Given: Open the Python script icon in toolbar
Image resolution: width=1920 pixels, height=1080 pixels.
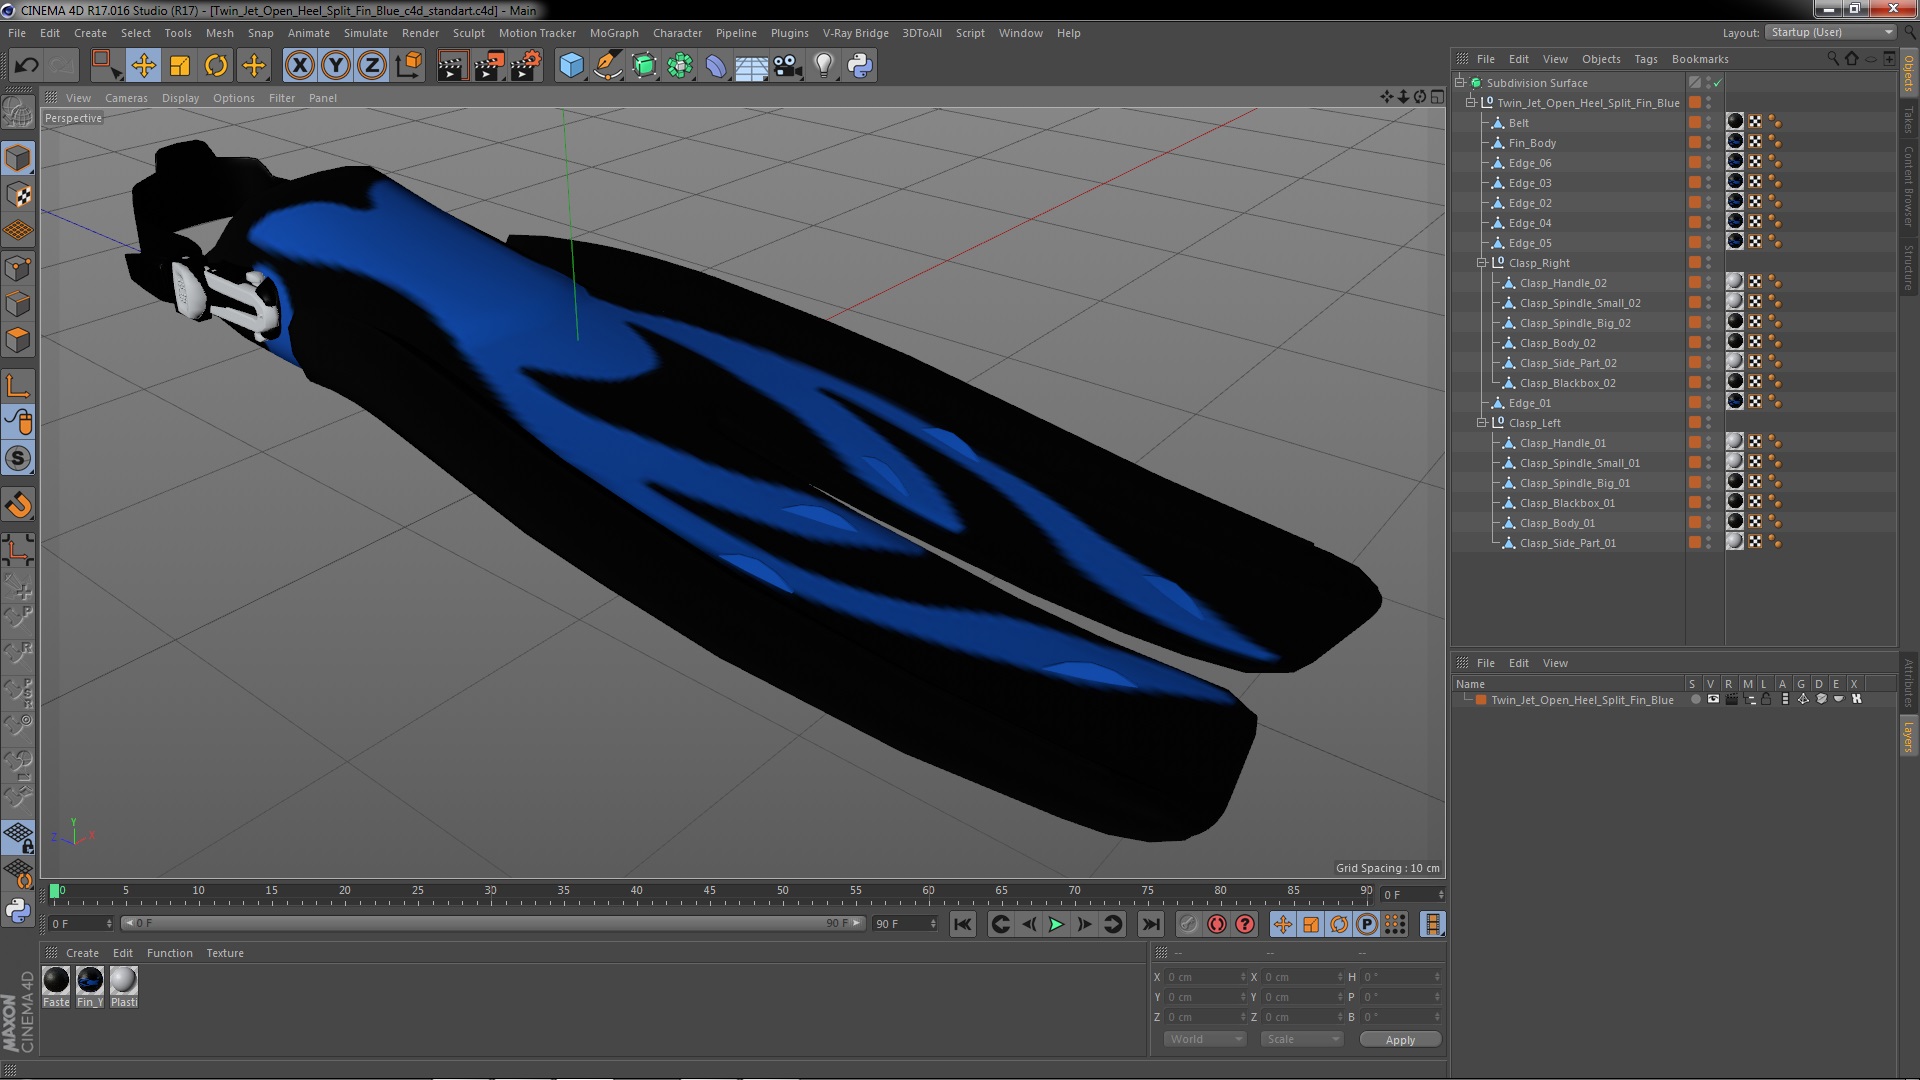Looking at the screenshot, I should point(859,66).
